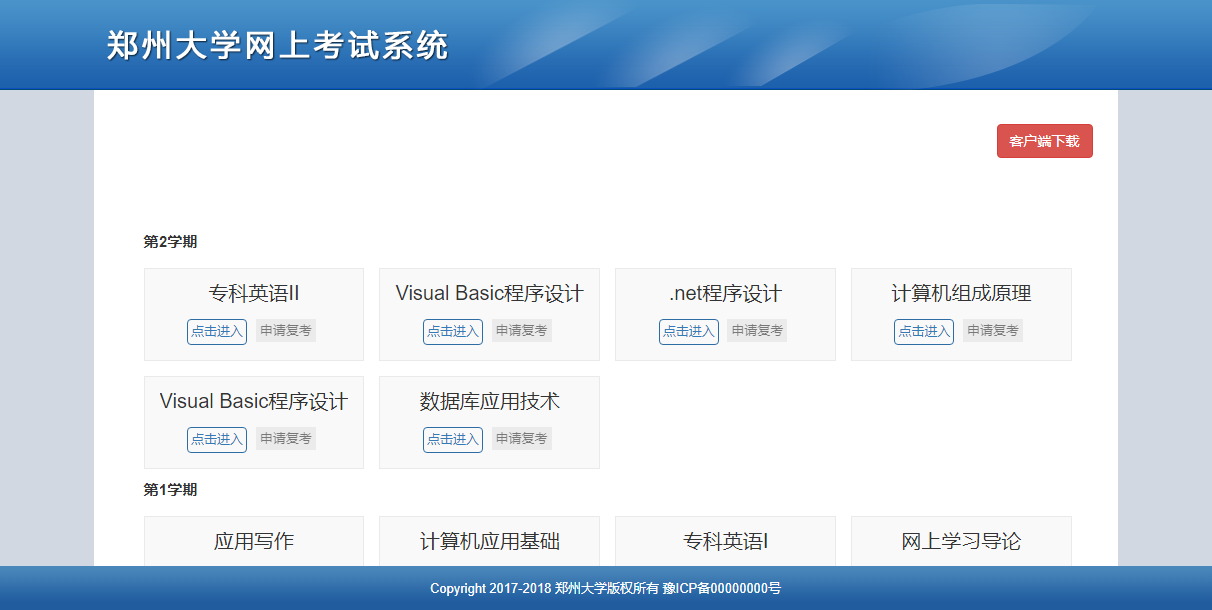
Task: Click the 应用写作 course title
Action: [254, 542]
